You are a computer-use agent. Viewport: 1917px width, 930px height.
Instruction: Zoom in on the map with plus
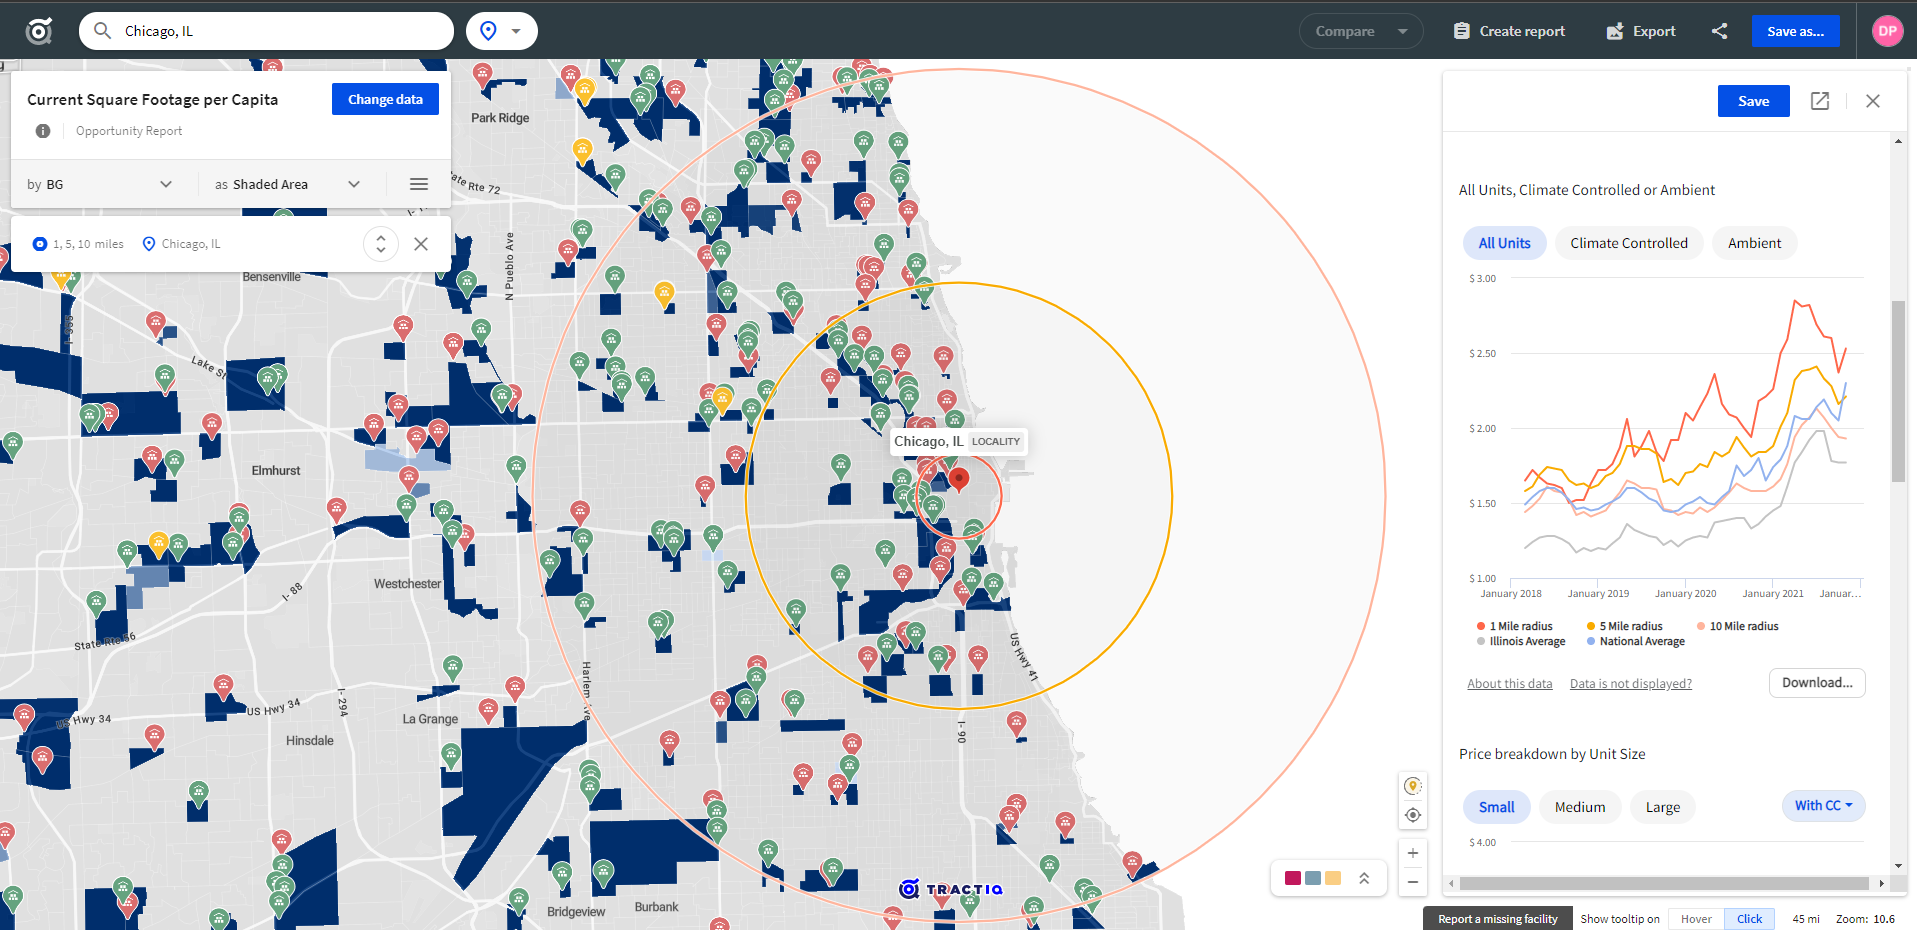[1413, 853]
